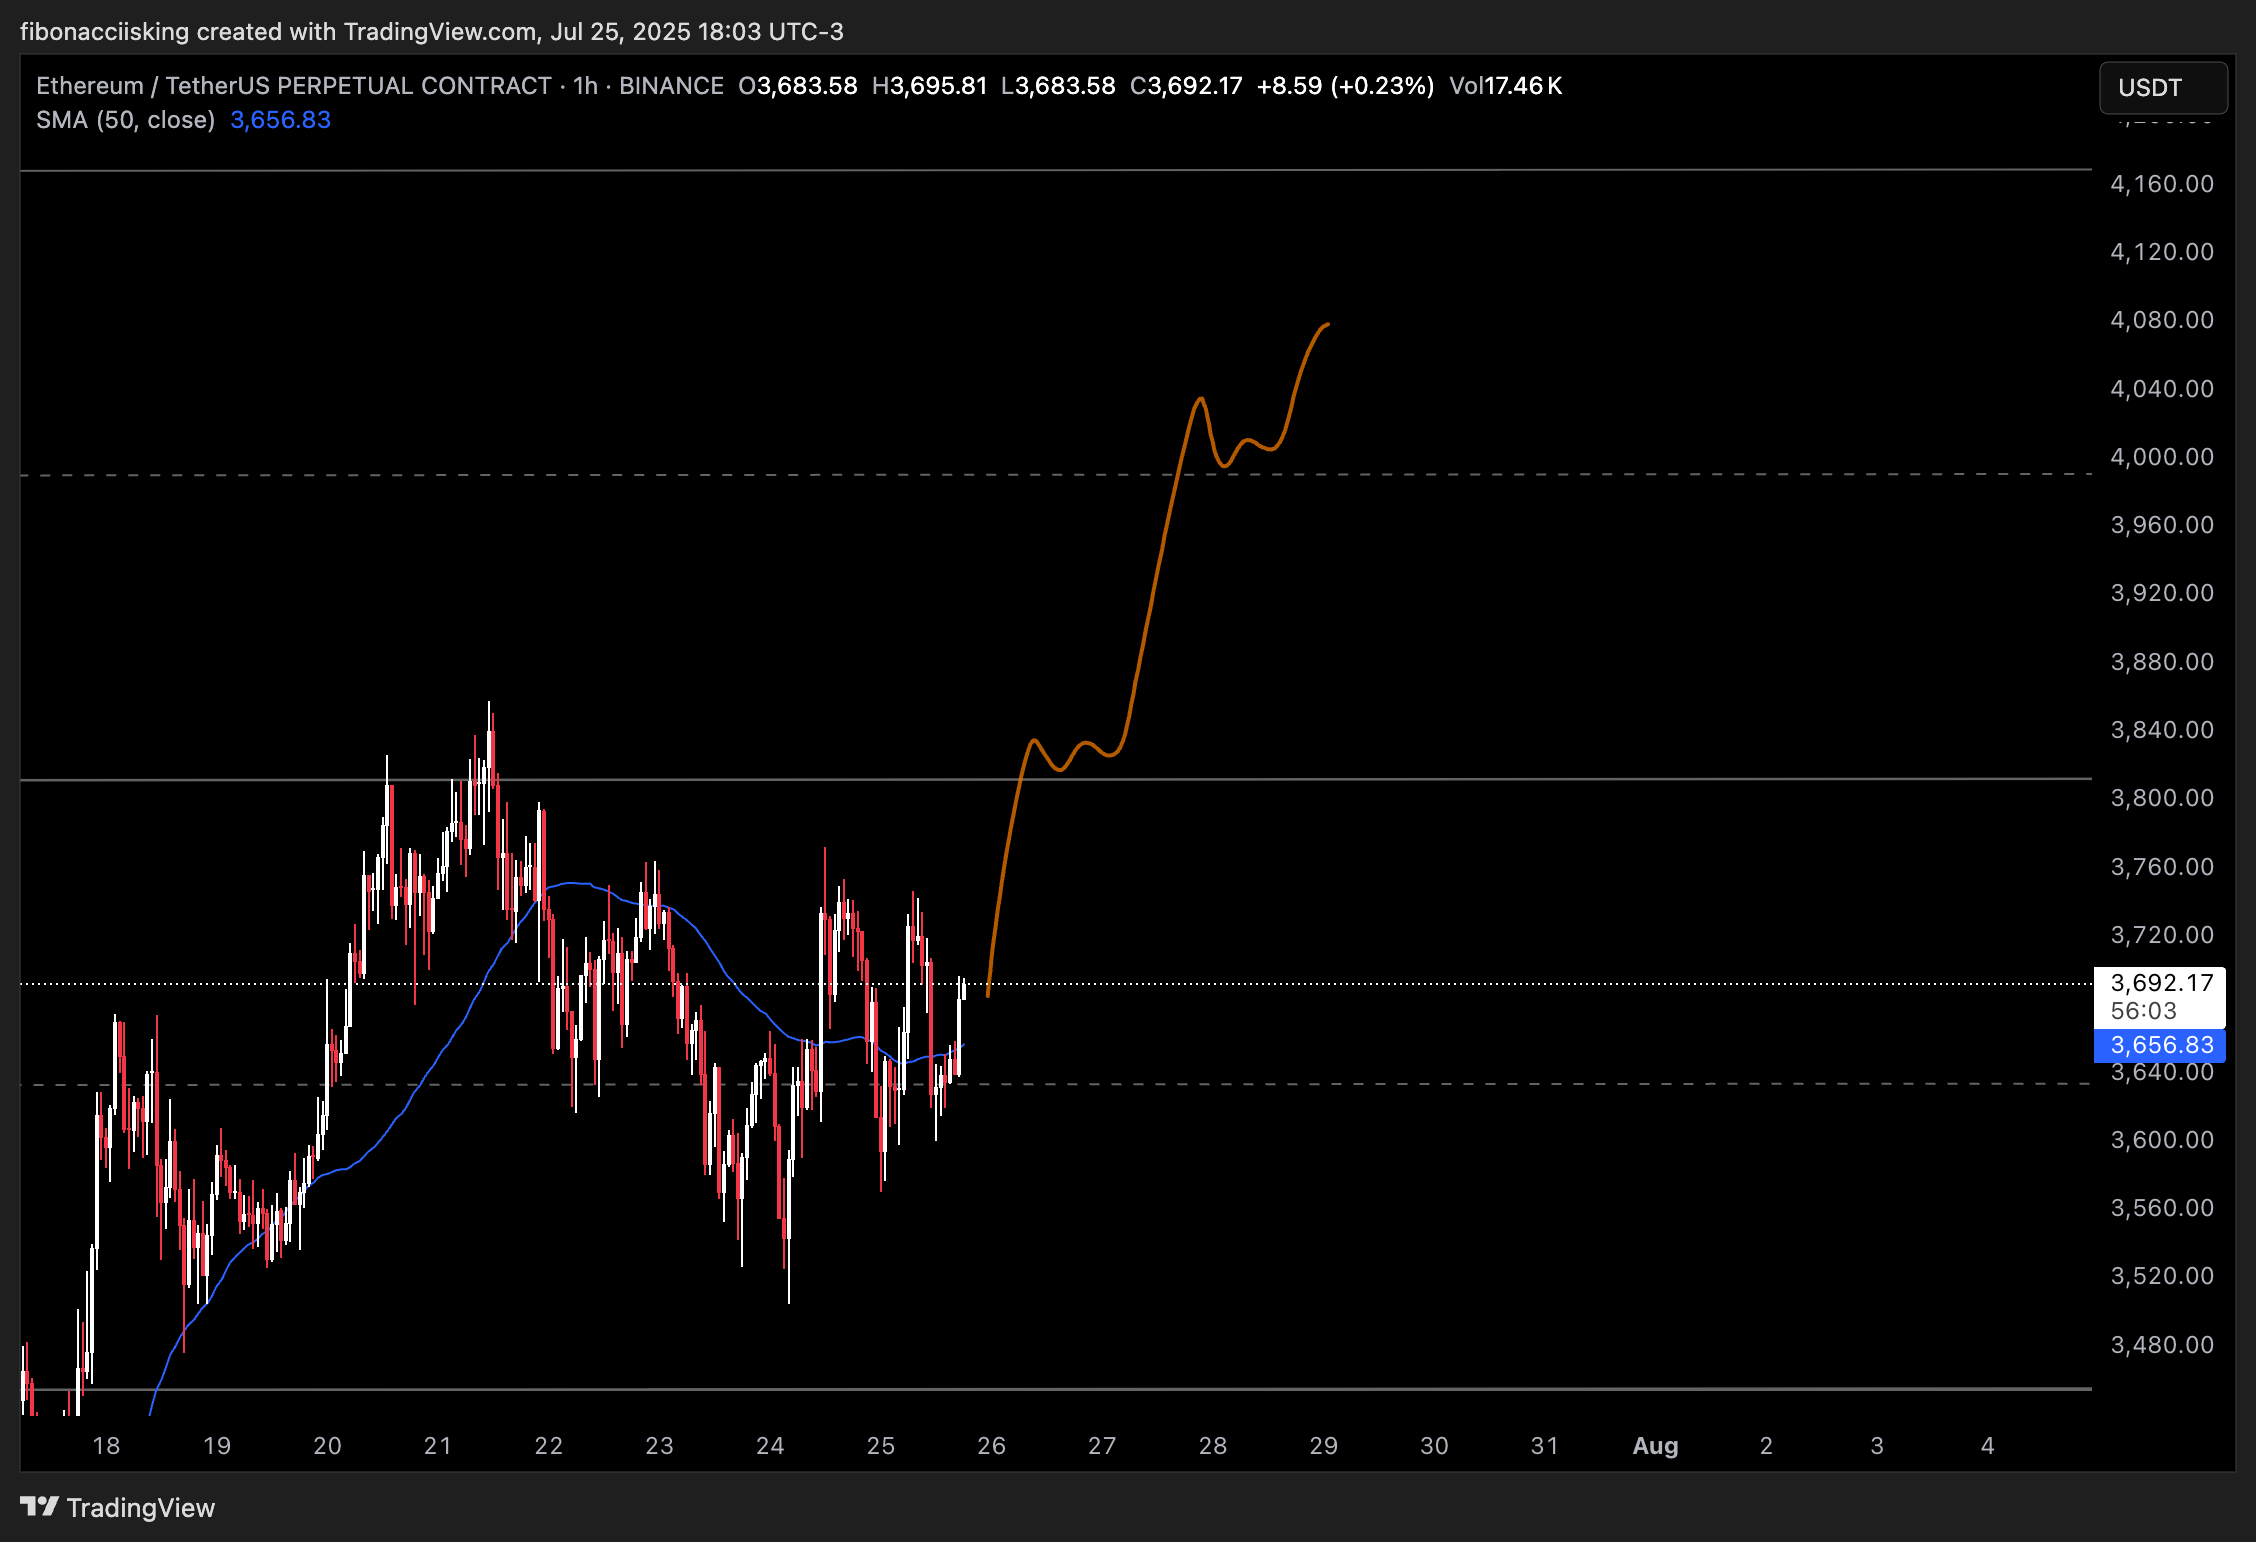Click the 3,760.00 price axis label
This screenshot has width=2256, height=1542.
pos(2162,867)
